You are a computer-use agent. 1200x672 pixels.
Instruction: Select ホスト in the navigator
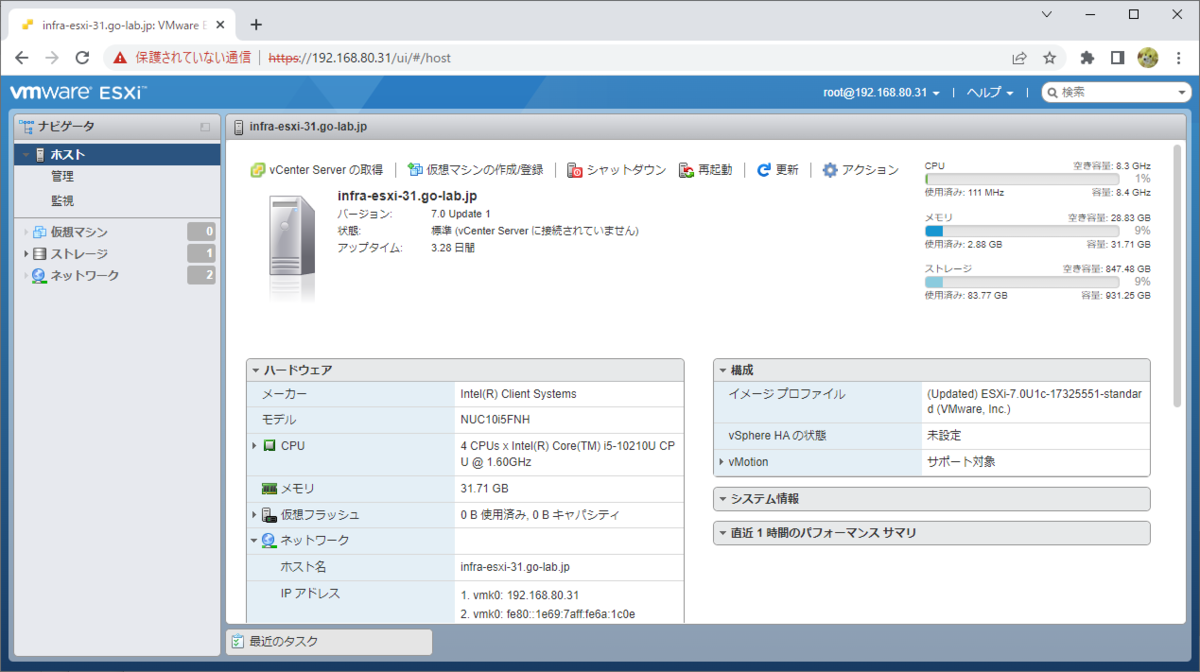[117, 155]
